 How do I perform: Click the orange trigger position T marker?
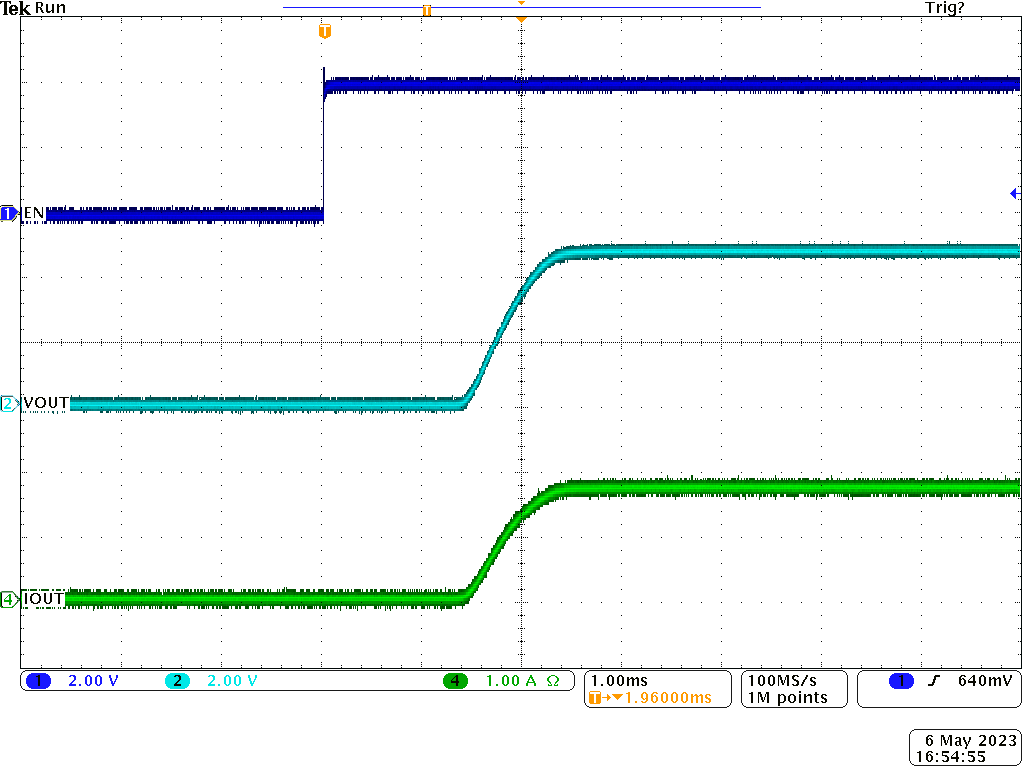pyautogui.click(x=323, y=31)
